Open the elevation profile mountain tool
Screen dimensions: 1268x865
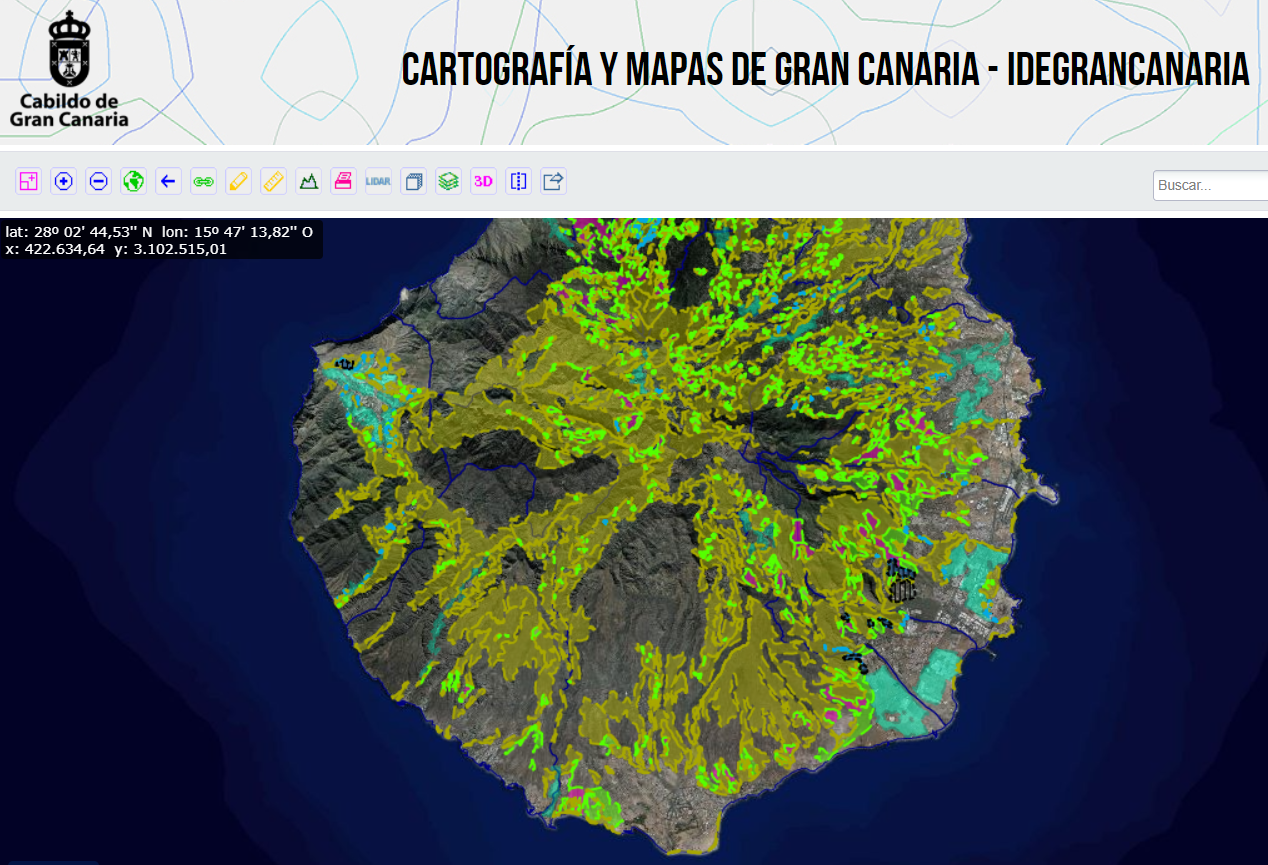point(308,181)
